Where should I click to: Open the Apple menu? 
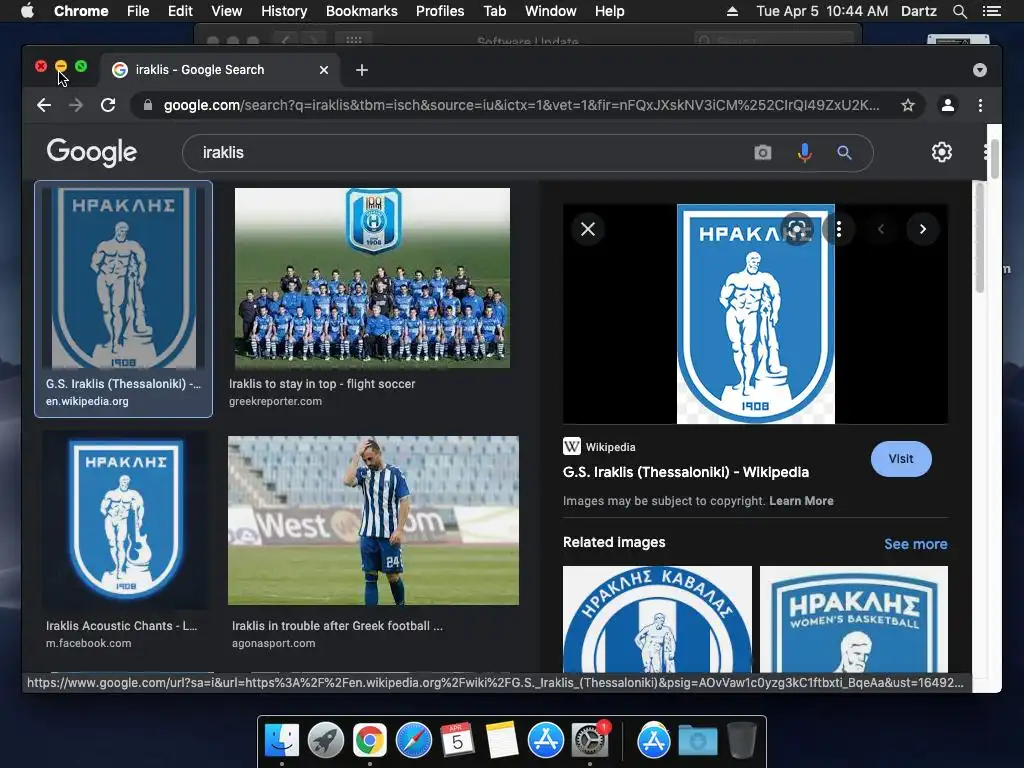point(27,11)
